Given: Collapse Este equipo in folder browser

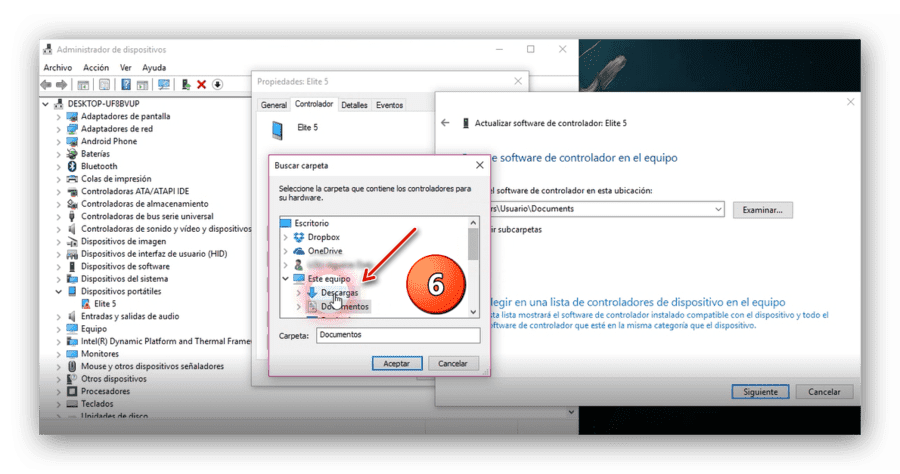Looking at the screenshot, I should coord(285,278).
